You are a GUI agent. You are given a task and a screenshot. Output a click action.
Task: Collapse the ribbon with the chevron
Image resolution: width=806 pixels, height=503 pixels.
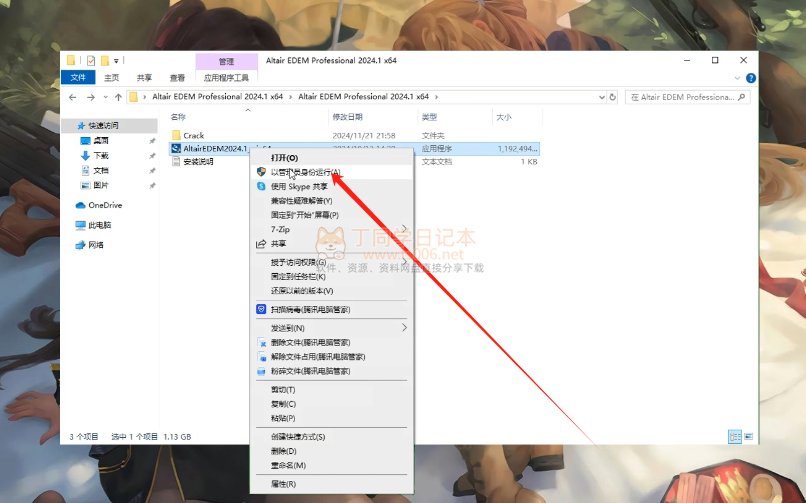737,78
